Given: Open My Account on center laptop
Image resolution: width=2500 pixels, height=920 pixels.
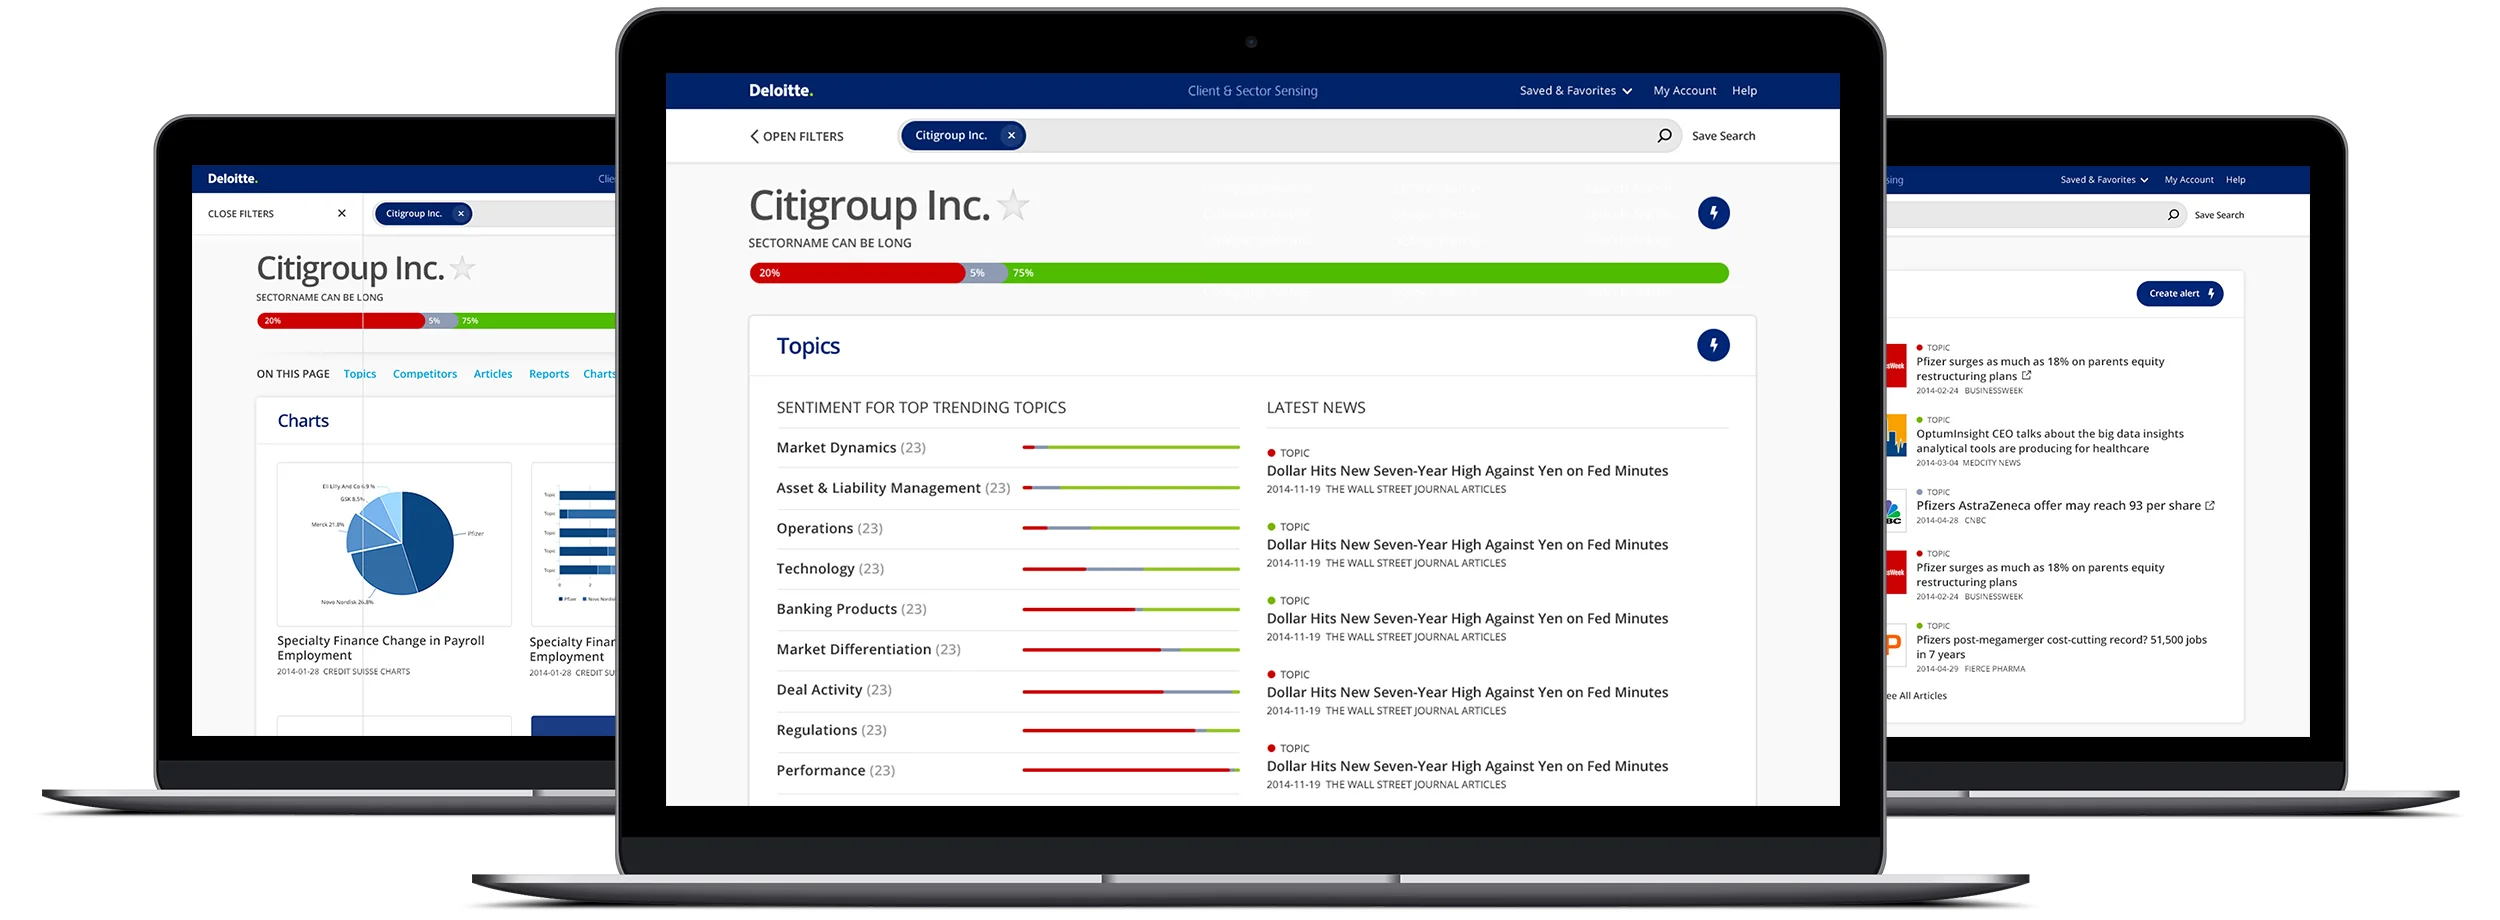Looking at the screenshot, I should pyautogui.click(x=1685, y=91).
